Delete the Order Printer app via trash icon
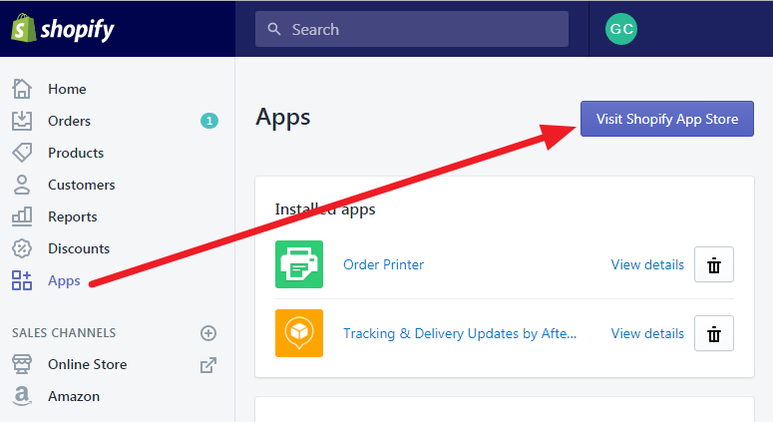 click(714, 265)
